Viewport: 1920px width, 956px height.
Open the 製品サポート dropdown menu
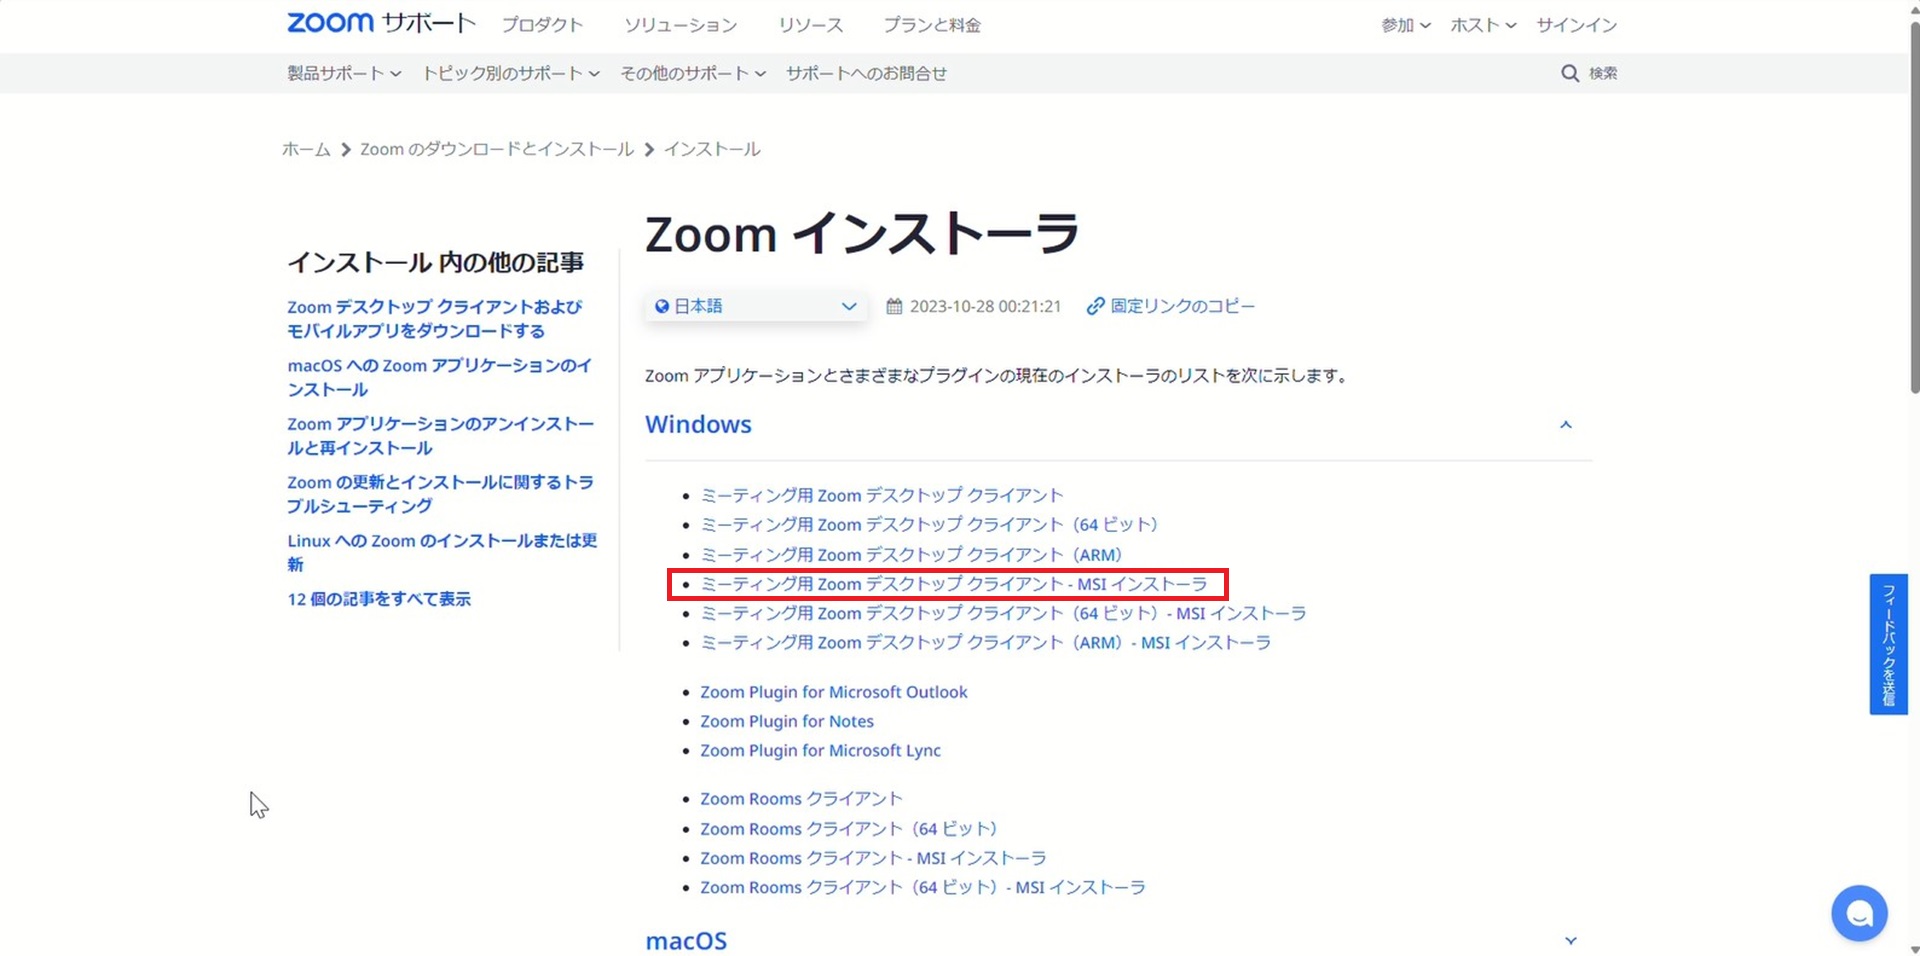click(344, 73)
